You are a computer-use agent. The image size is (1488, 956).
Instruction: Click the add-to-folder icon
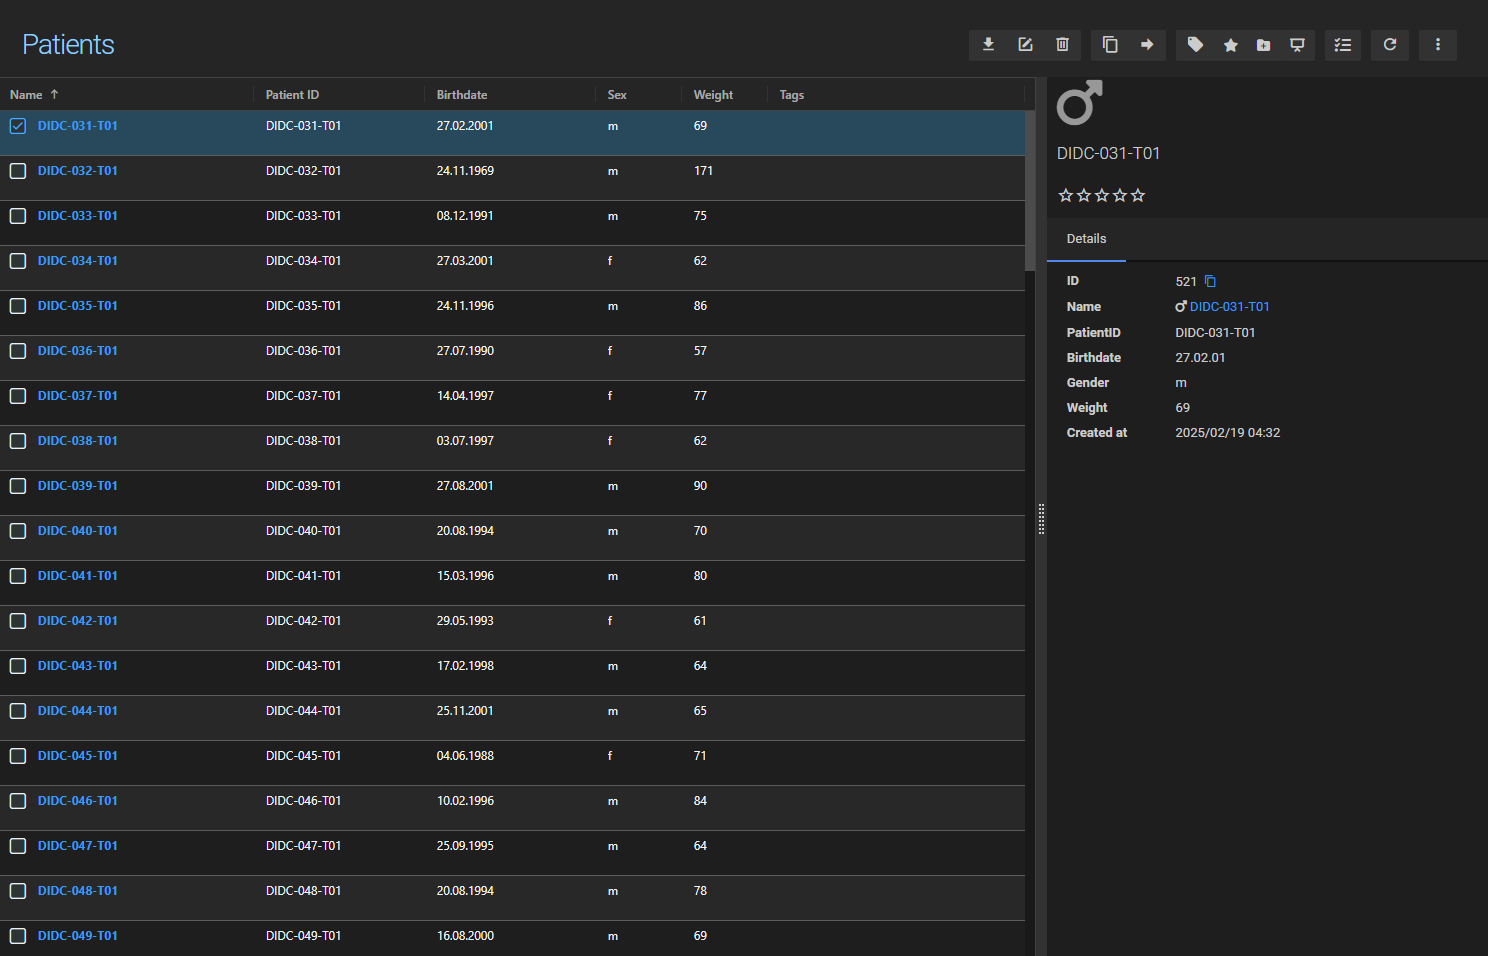1264,45
